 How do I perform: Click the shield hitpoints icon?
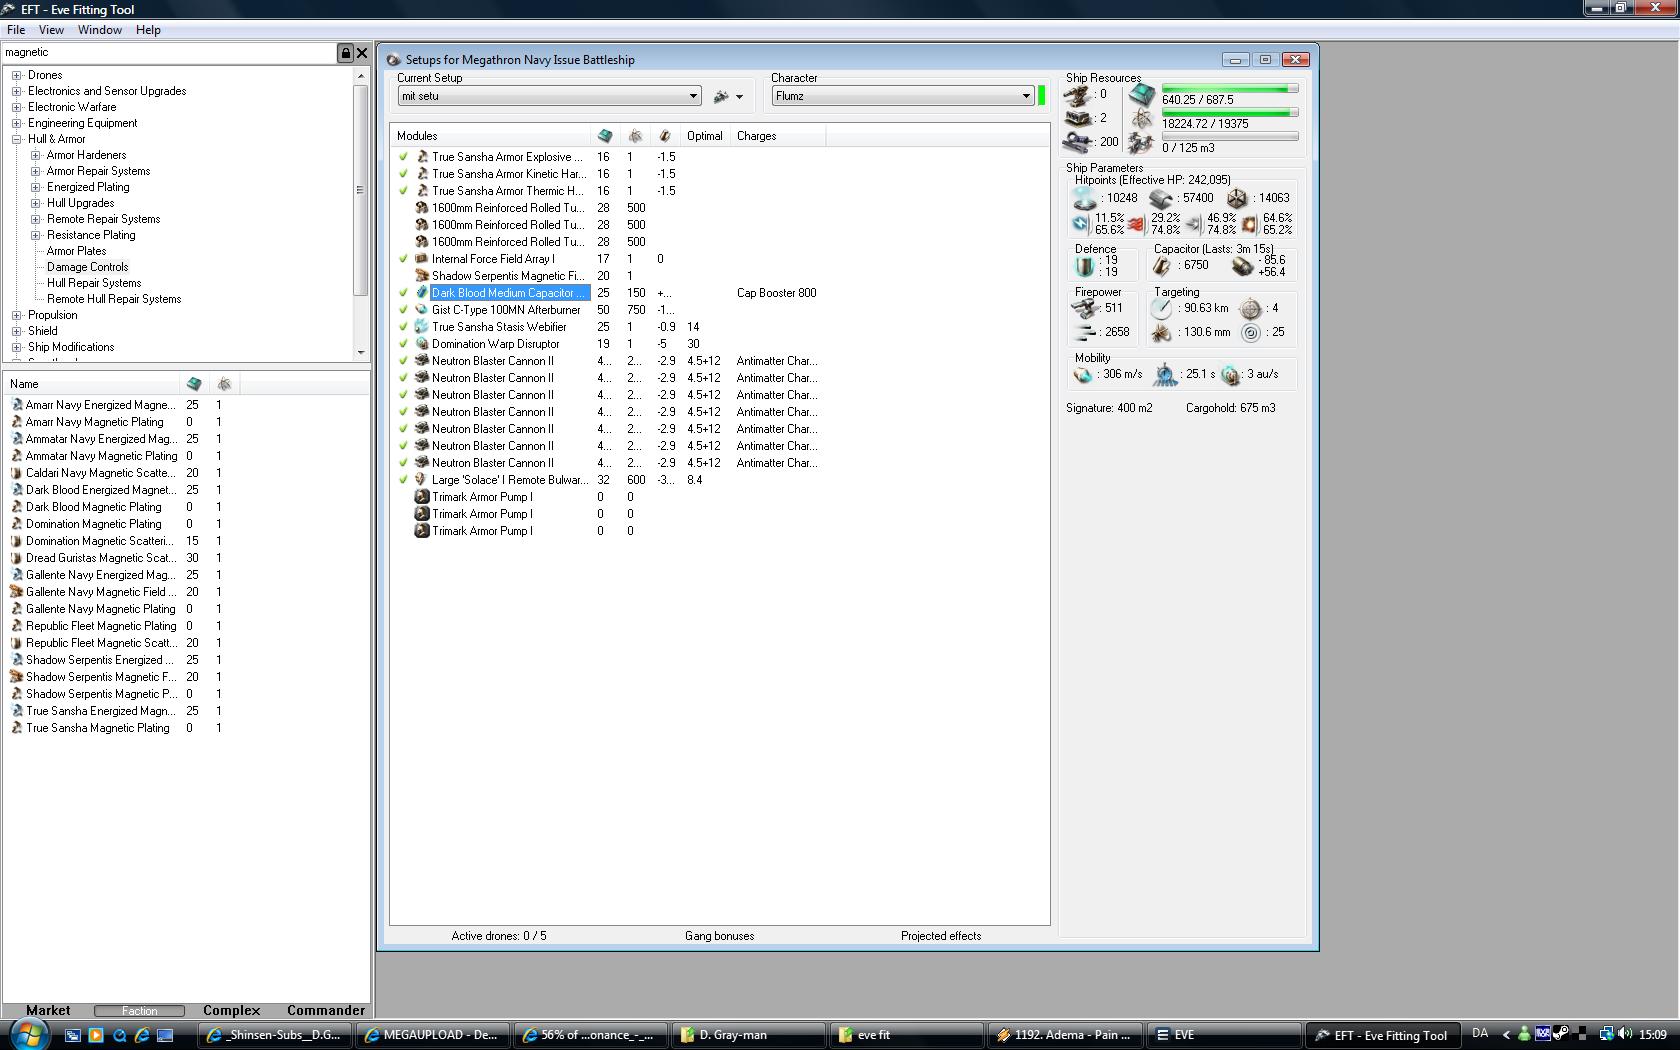(1084, 199)
